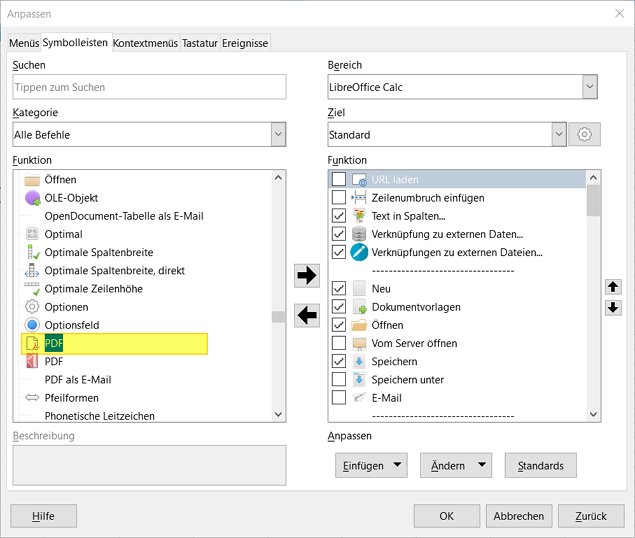Switch to the Kontextmenüs tab

coord(145,43)
